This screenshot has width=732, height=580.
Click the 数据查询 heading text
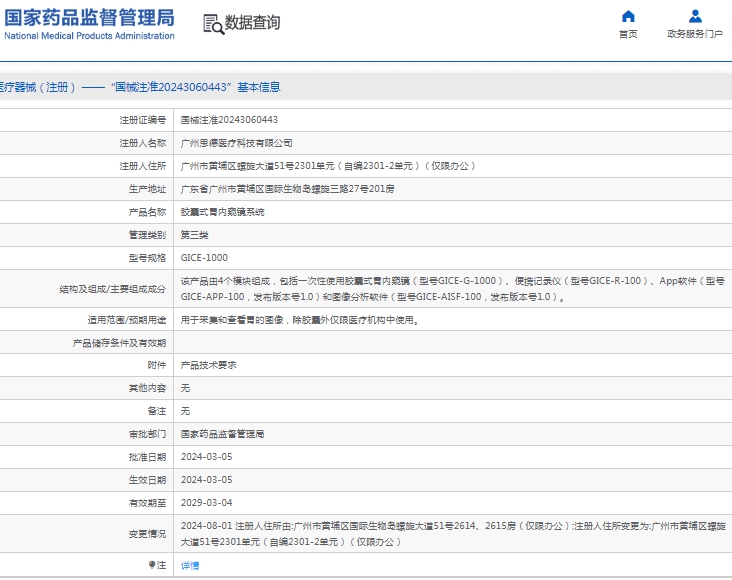coord(253,22)
